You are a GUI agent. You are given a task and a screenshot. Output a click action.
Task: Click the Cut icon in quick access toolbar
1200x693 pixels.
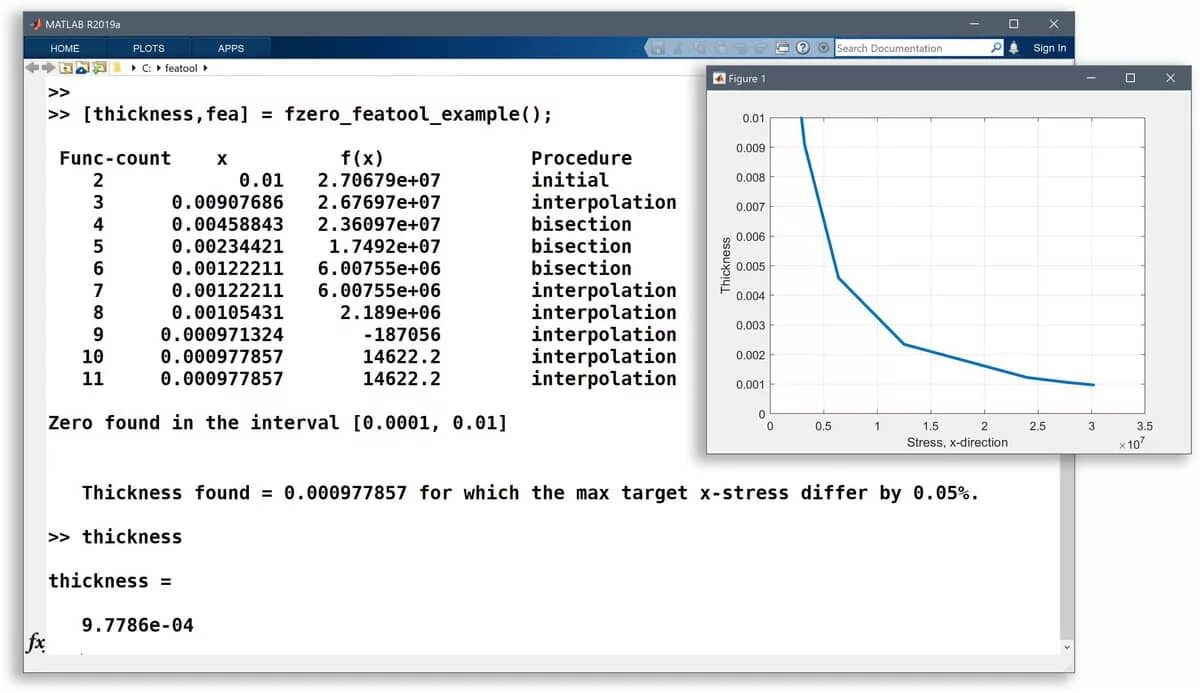click(678, 48)
